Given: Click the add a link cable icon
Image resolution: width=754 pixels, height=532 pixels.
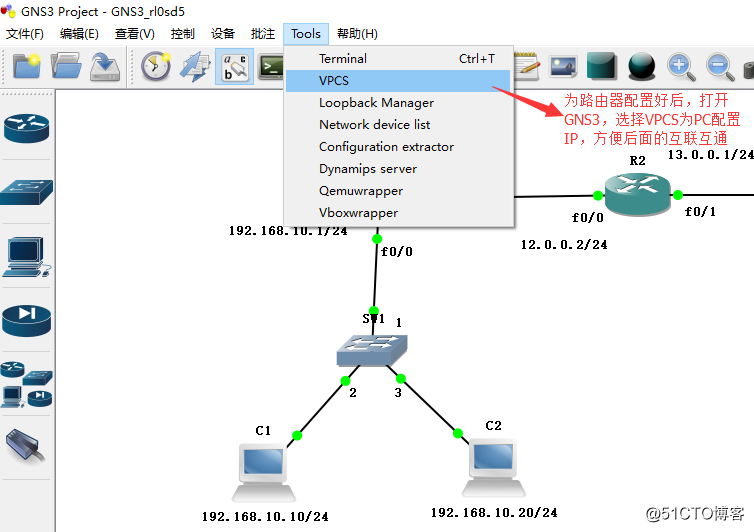Looking at the screenshot, I should [x=25, y=446].
